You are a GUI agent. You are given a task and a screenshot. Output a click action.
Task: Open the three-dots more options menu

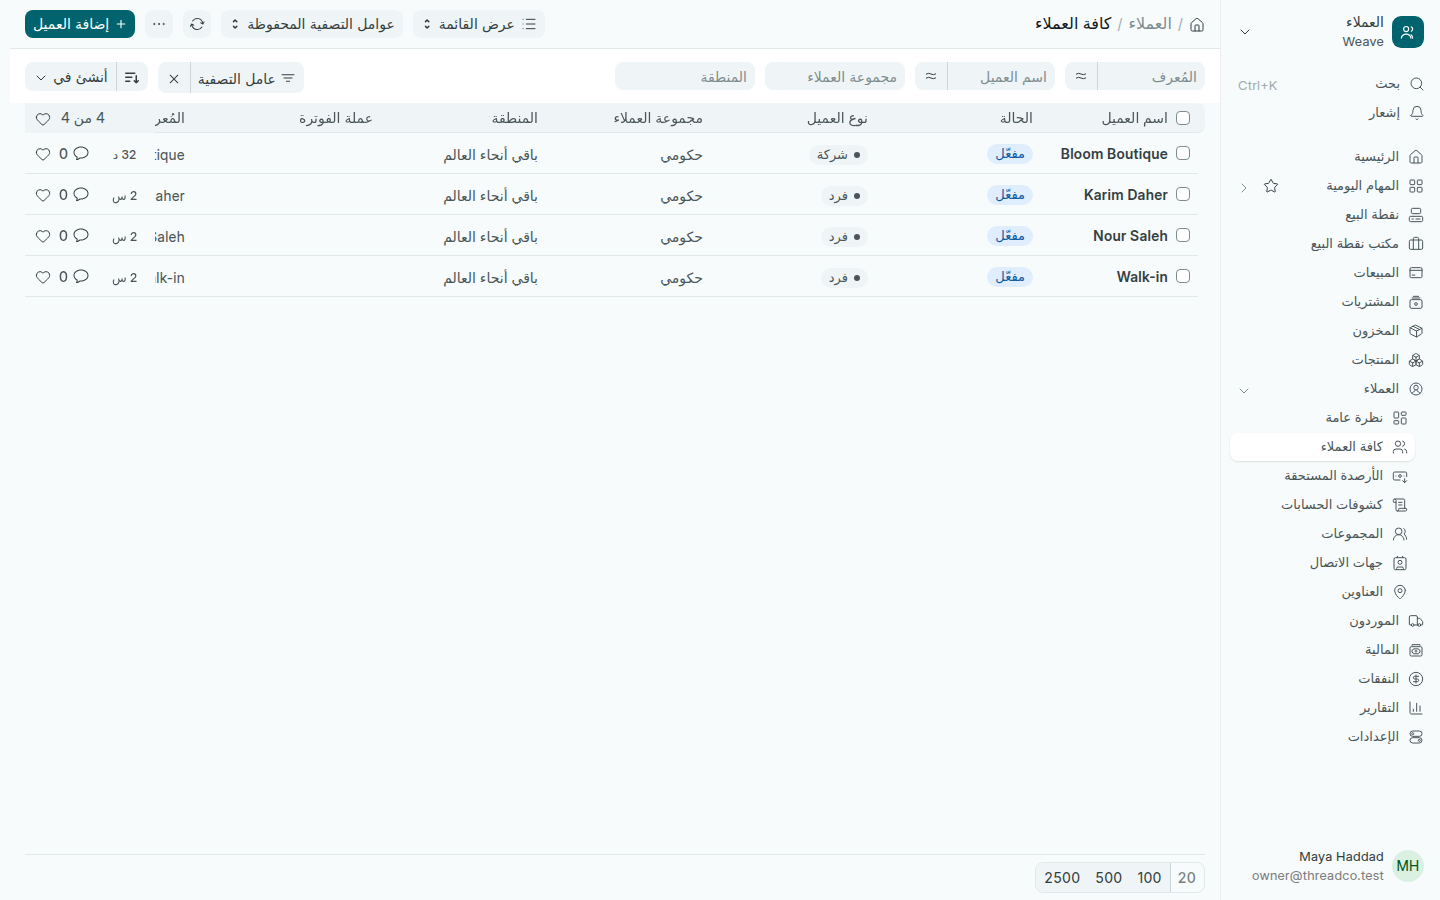pos(159,24)
